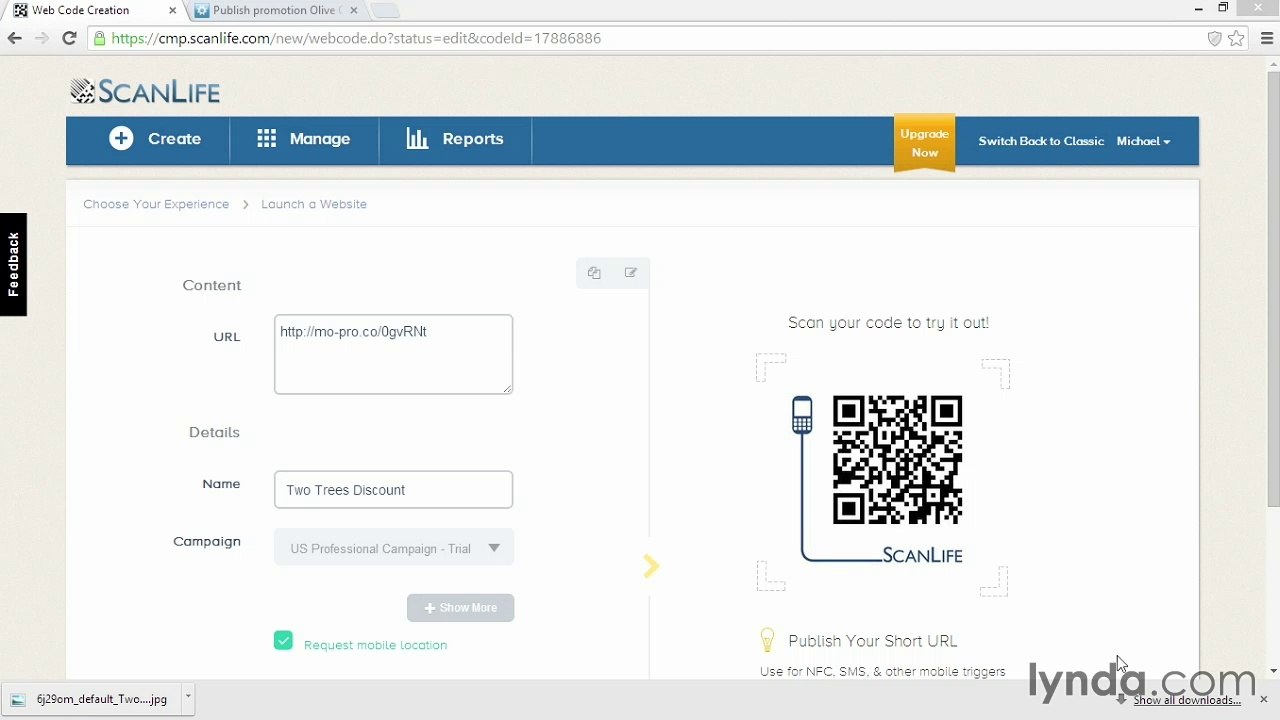Click the lightbulb icon beside Publish Your Short URL
Screen dimensions: 1280x720
(x=767, y=640)
